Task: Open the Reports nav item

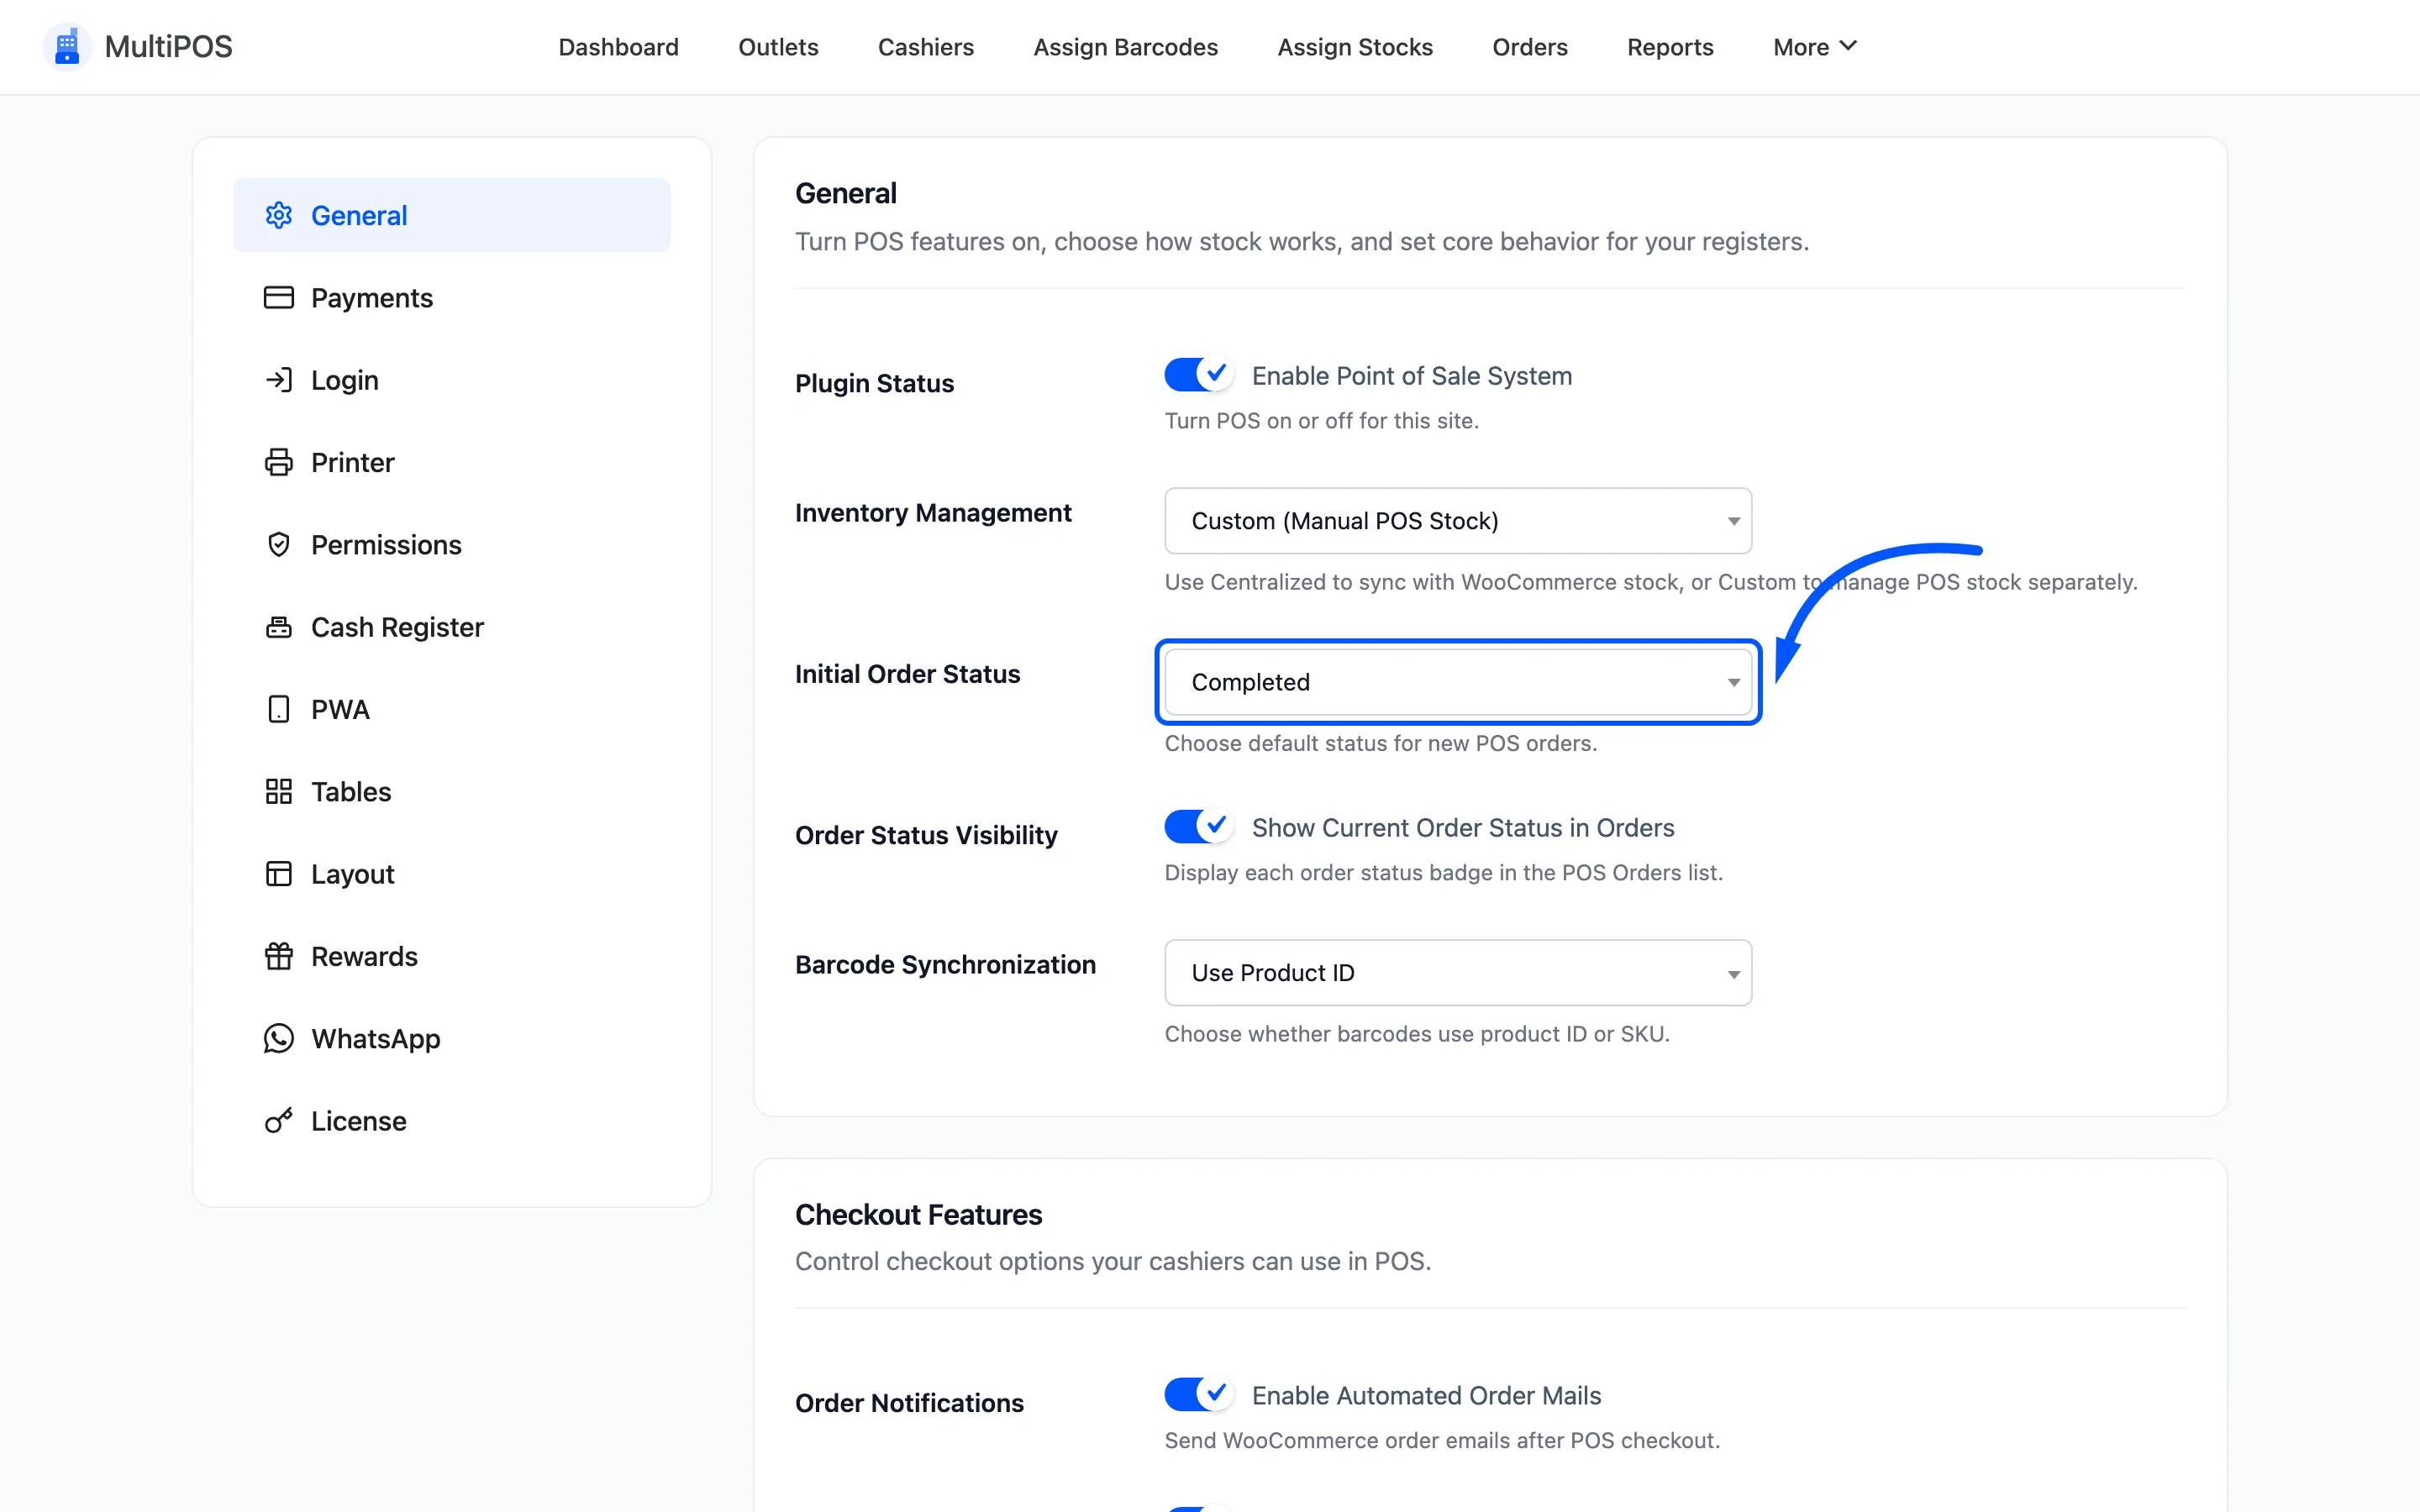Action: (x=1670, y=47)
